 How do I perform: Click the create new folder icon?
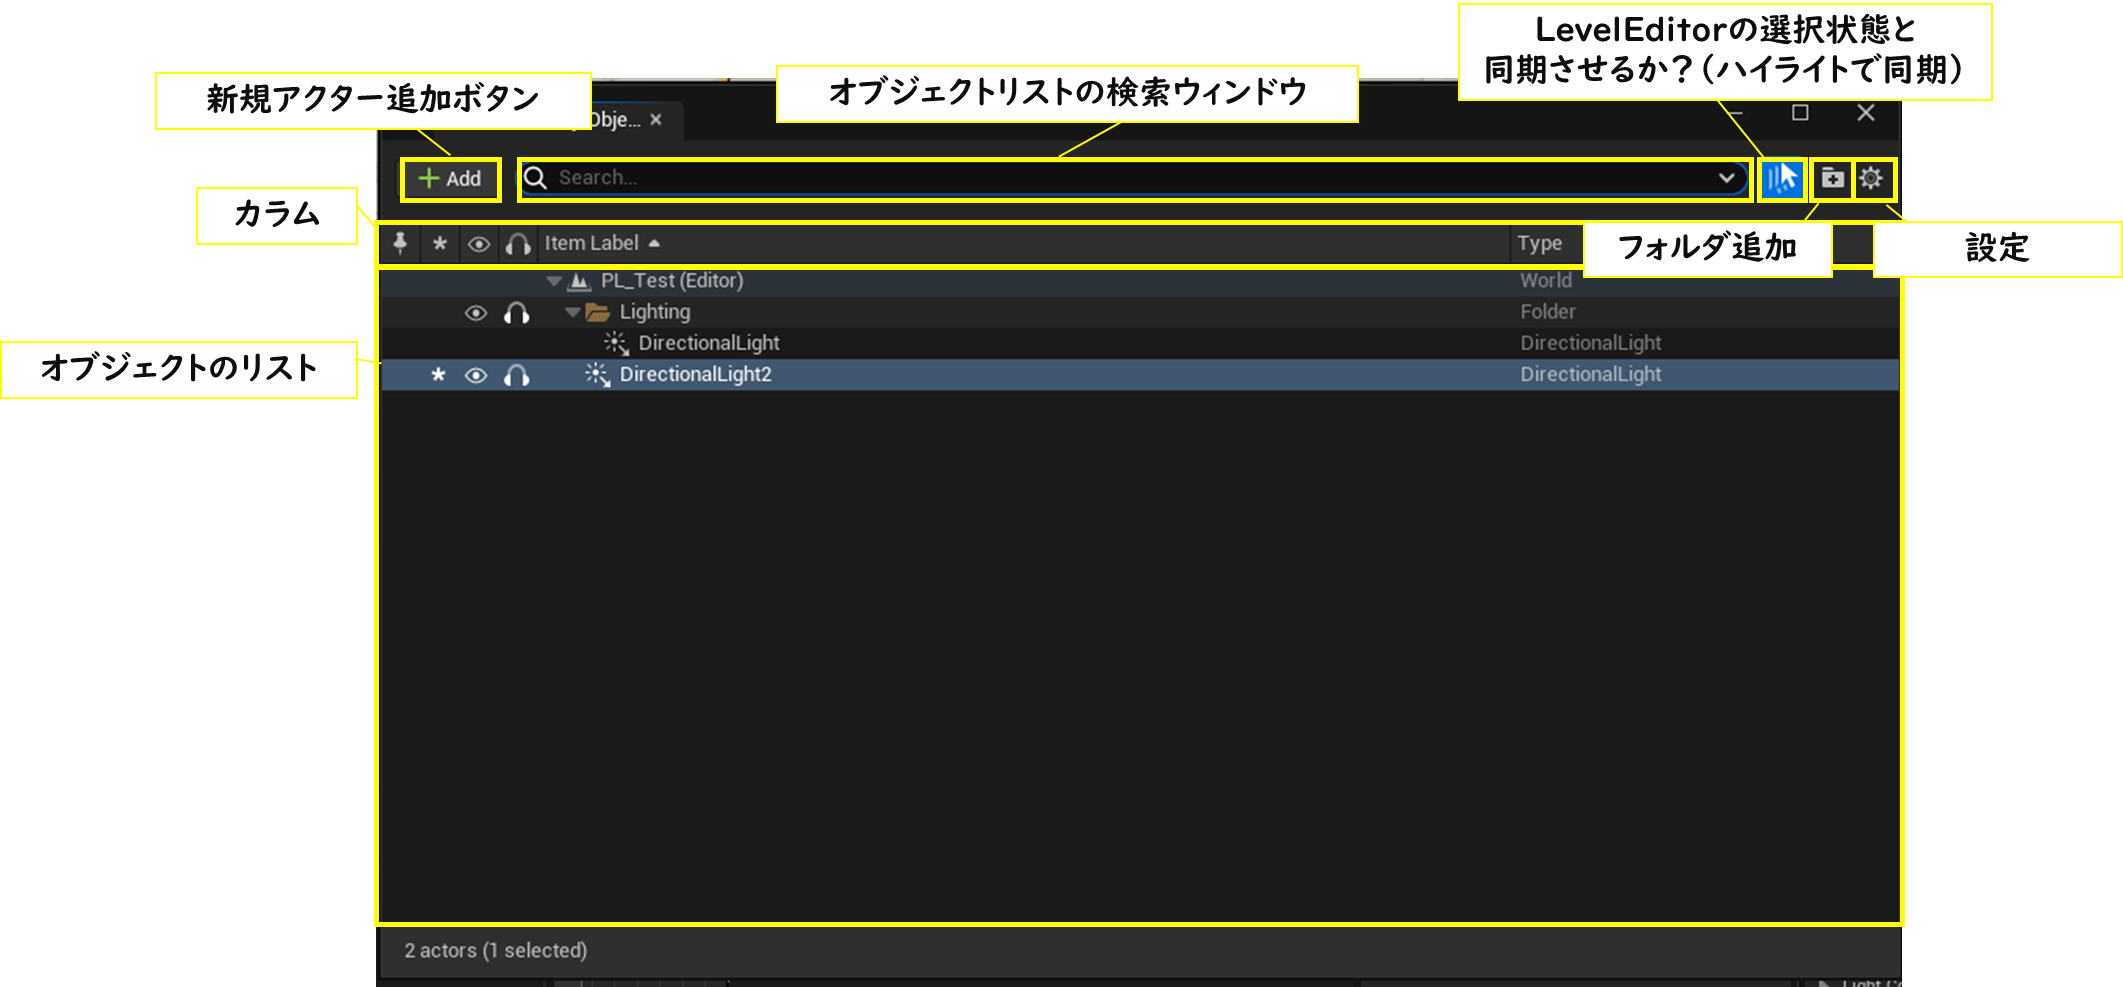point(1832,179)
